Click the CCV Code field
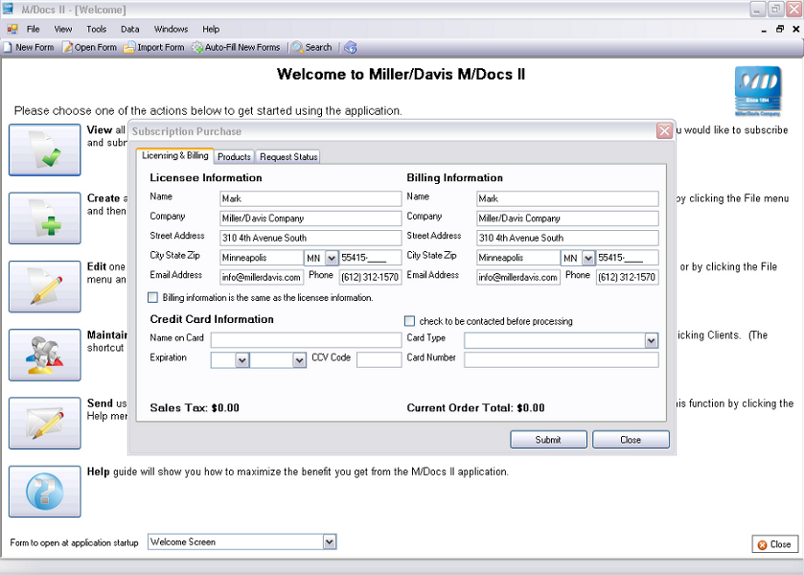 point(379,360)
